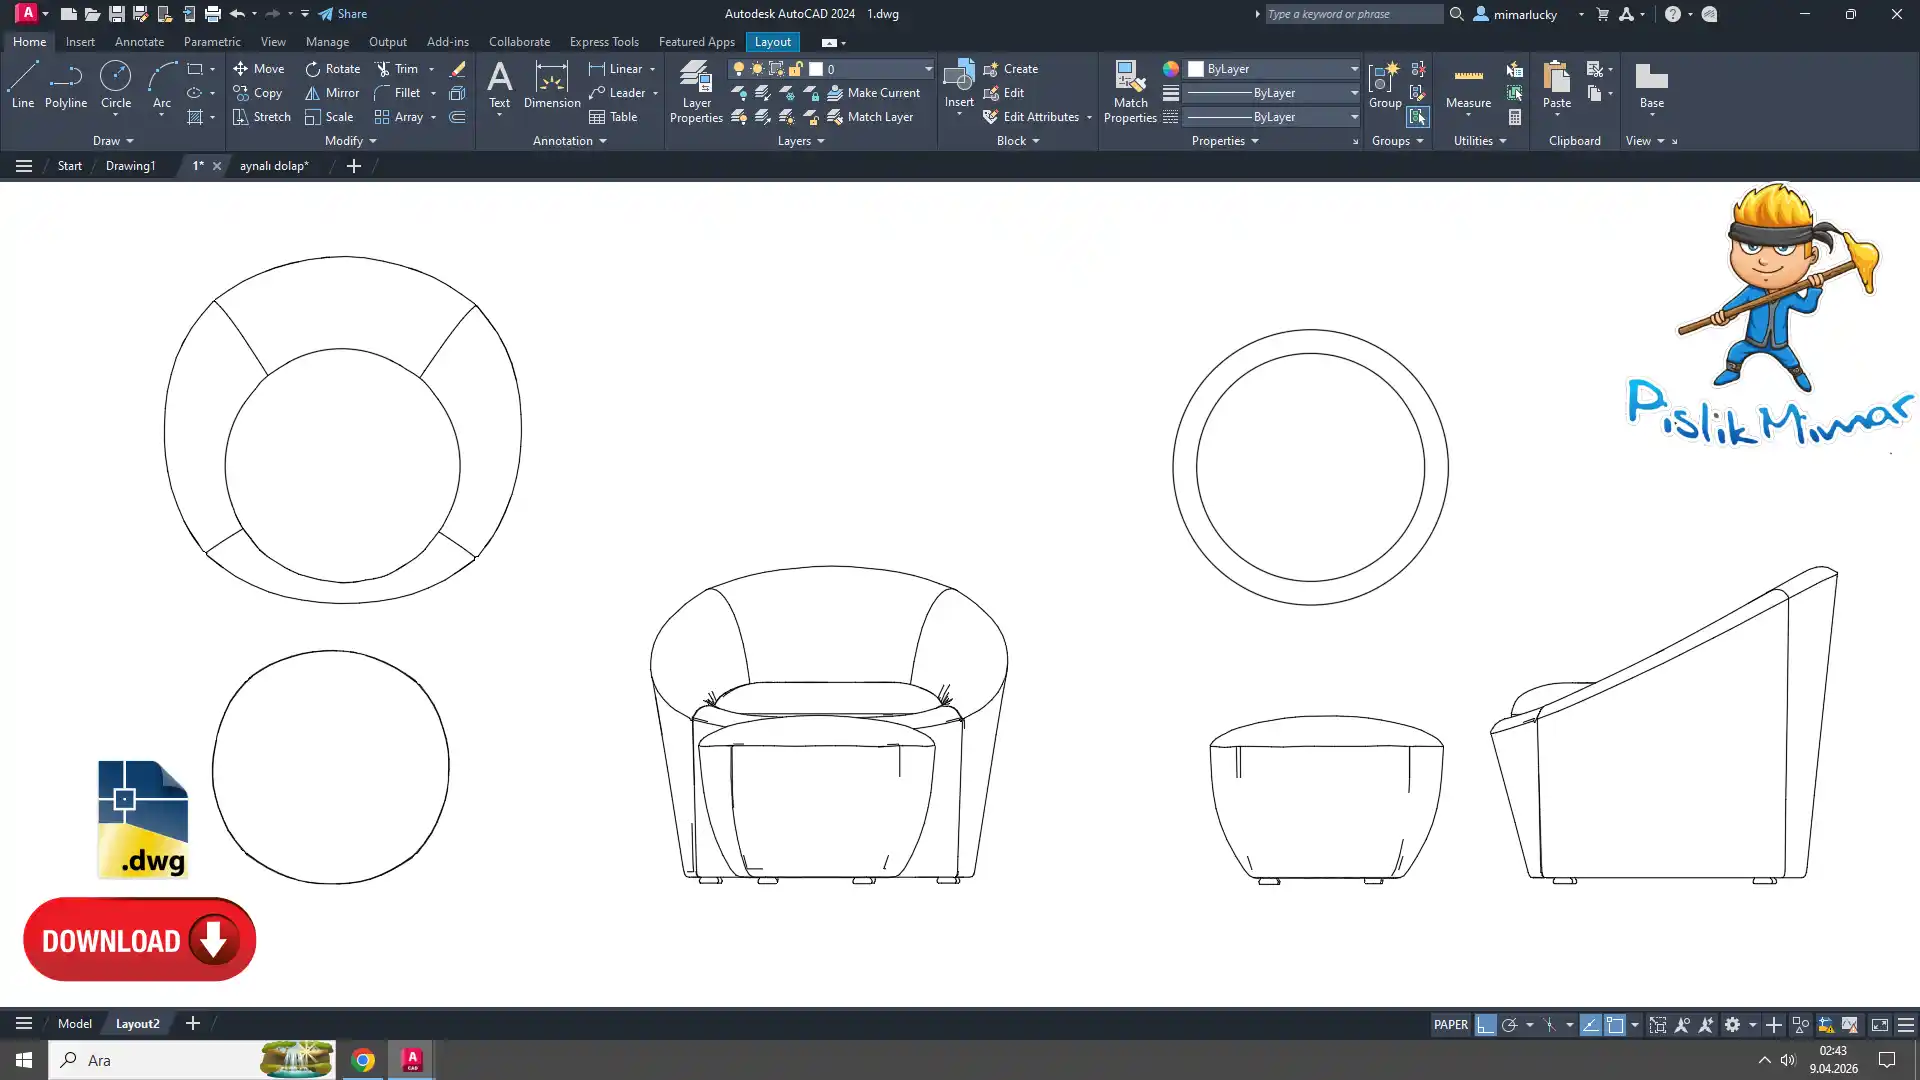This screenshot has width=1920, height=1080.
Task: Toggle PAPER space button
Action: click(x=1450, y=1025)
